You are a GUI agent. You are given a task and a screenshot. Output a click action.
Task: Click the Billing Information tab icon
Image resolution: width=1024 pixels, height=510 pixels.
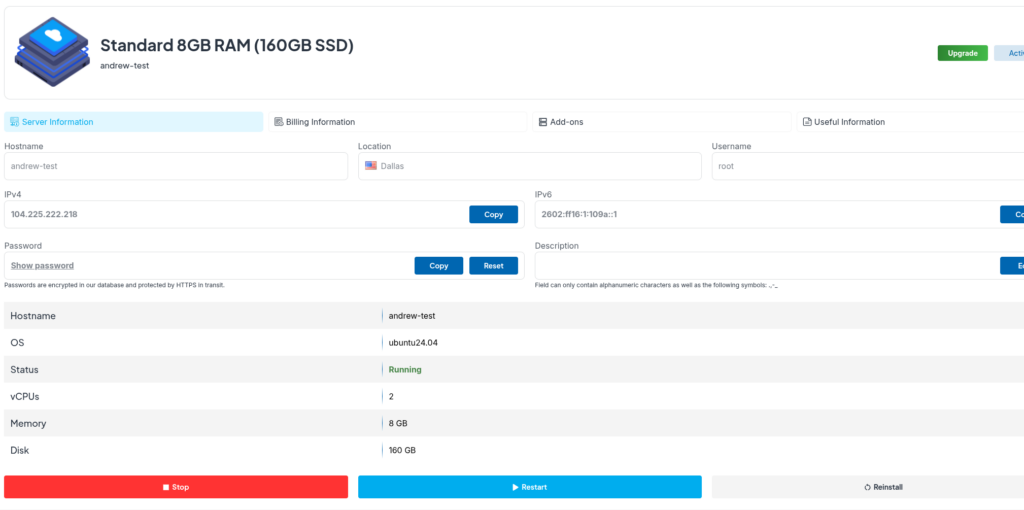tap(279, 122)
